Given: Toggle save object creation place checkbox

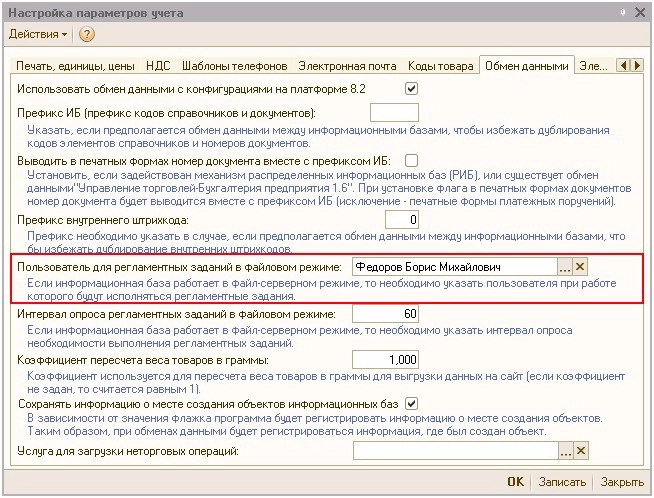Looking at the screenshot, I should coord(410,404).
